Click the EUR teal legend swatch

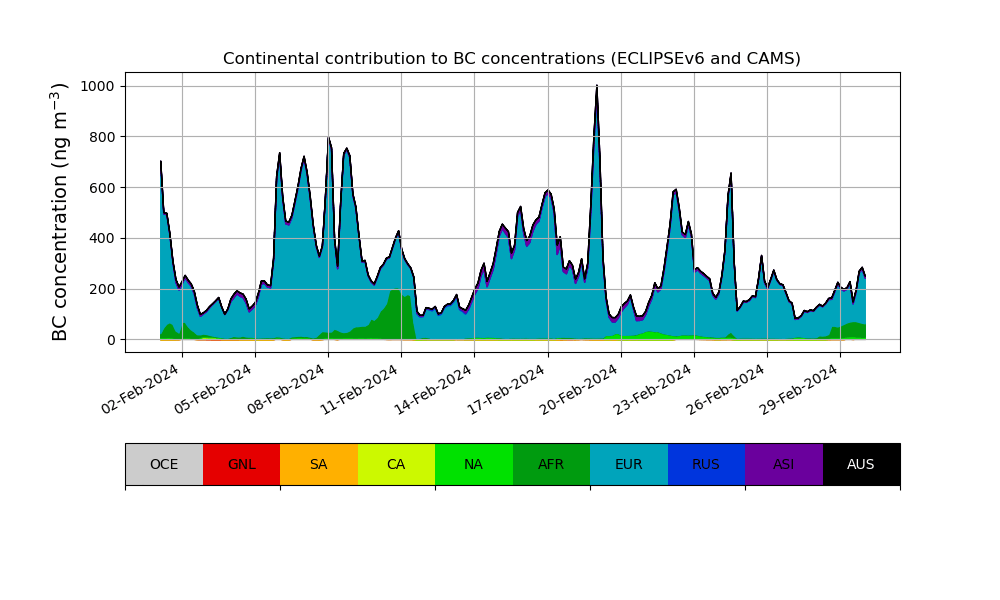point(629,464)
